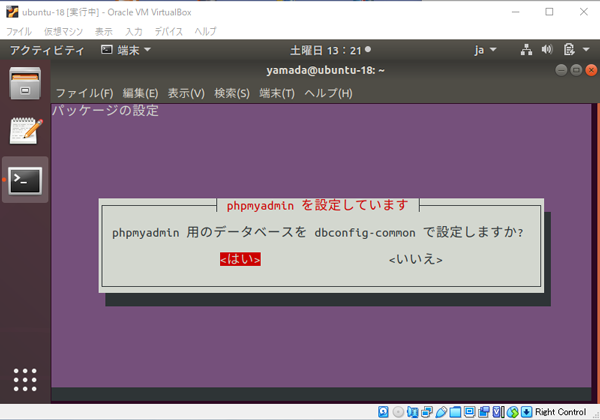
Task: Click the clipboard power icon in top bar
Action: pos(569,50)
